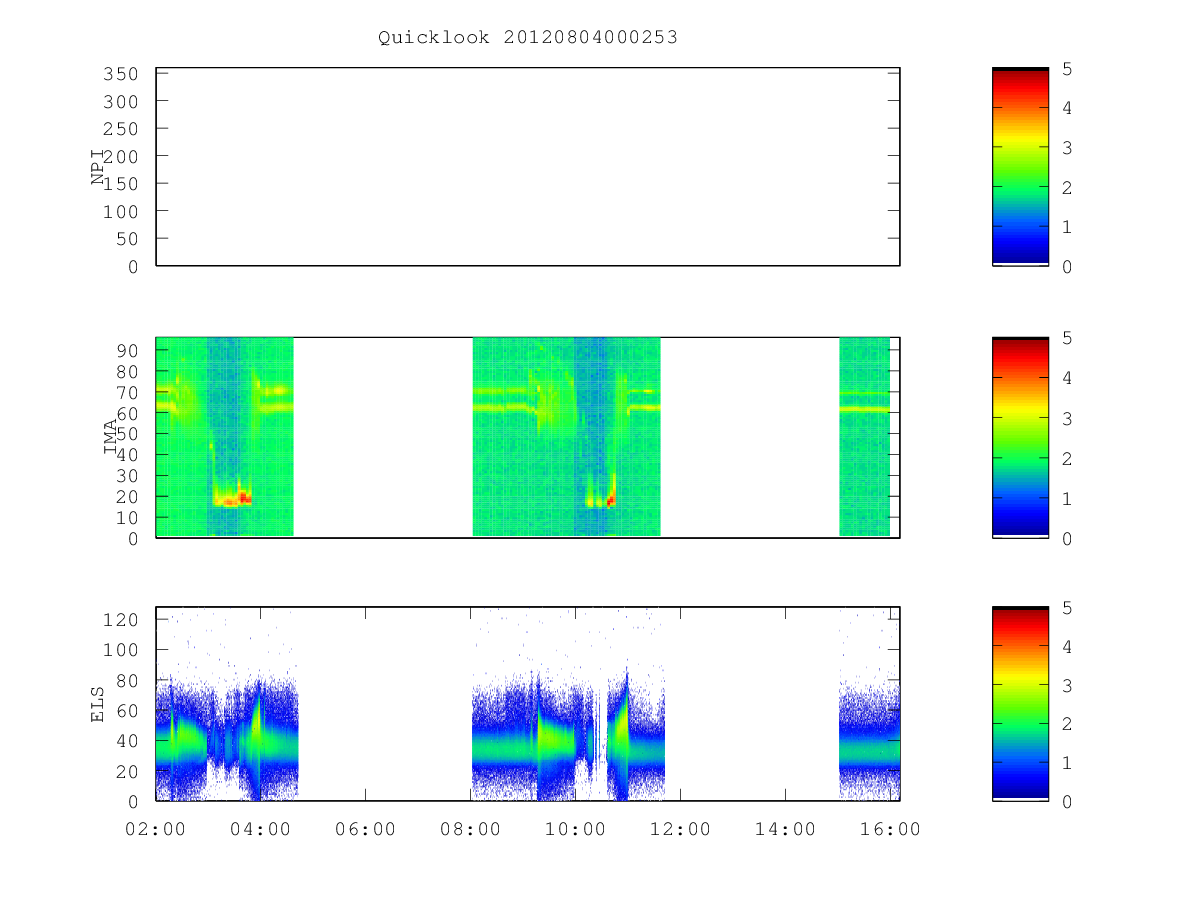This screenshot has height=900, width=1200.
Task: Click the 1 label on ELS colorbar
Action: pos(1067,763)
